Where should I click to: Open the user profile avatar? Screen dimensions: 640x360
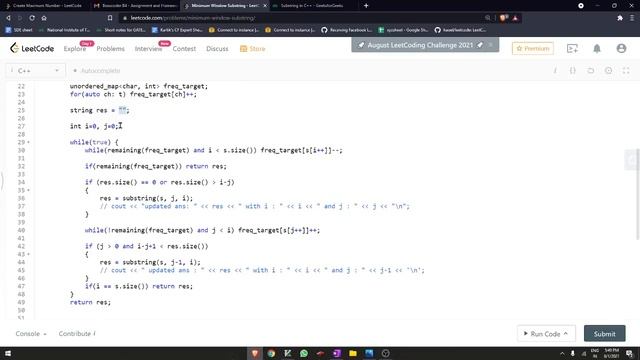(x=621, y=49)
